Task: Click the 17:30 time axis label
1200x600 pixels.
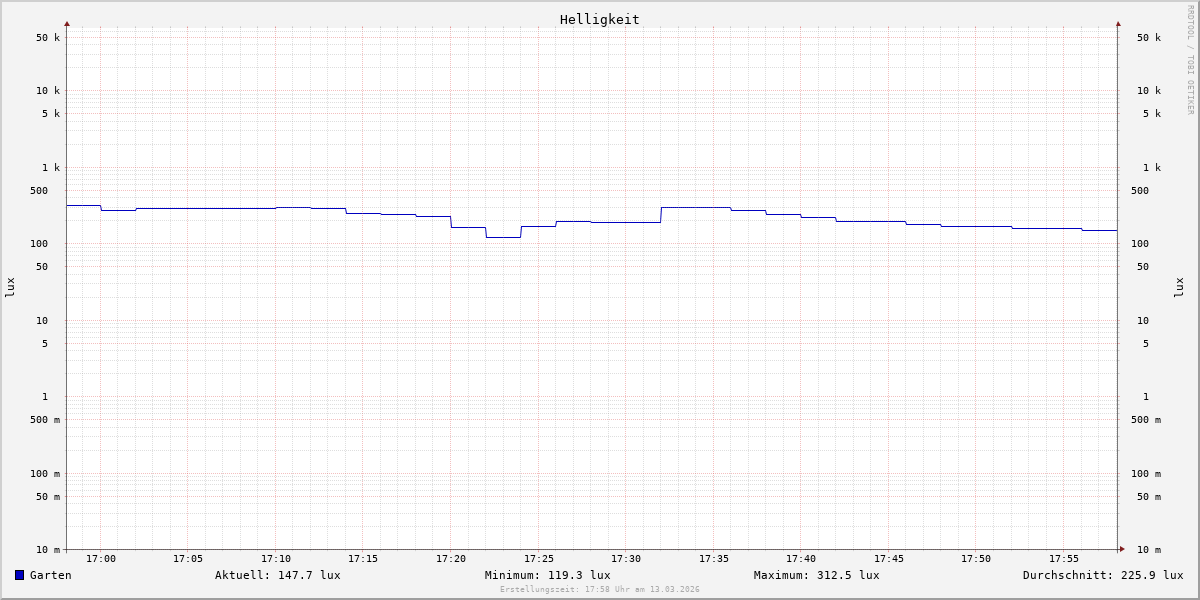Action: 626,559
